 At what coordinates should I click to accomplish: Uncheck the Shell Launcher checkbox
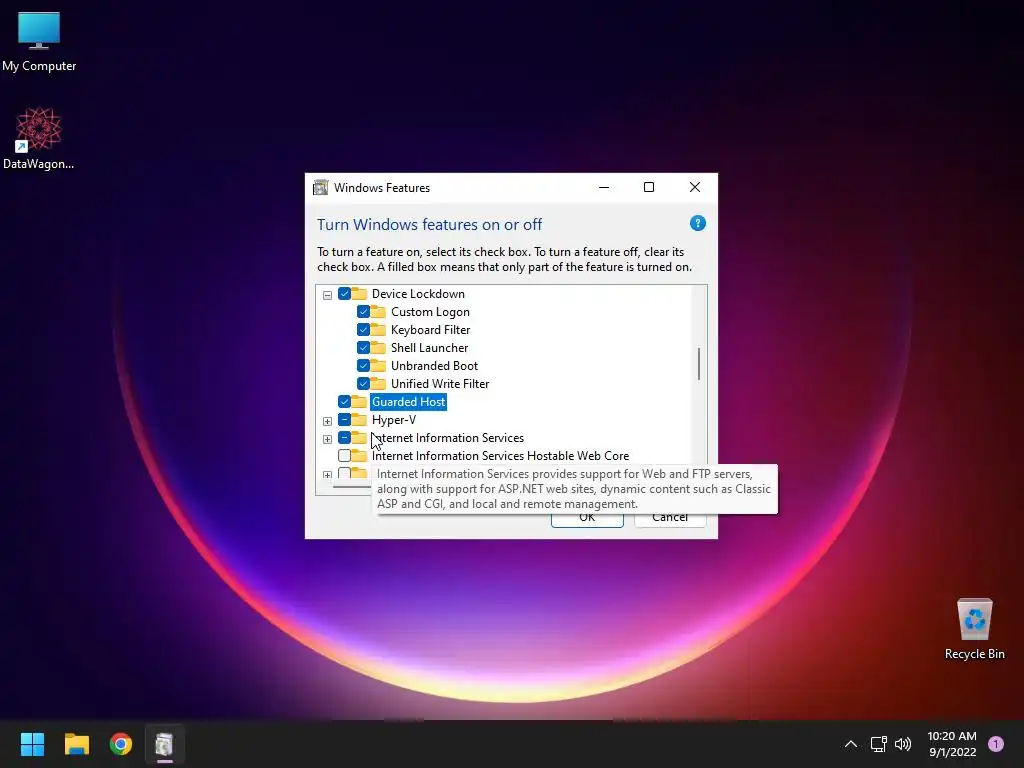click(363, 347)
